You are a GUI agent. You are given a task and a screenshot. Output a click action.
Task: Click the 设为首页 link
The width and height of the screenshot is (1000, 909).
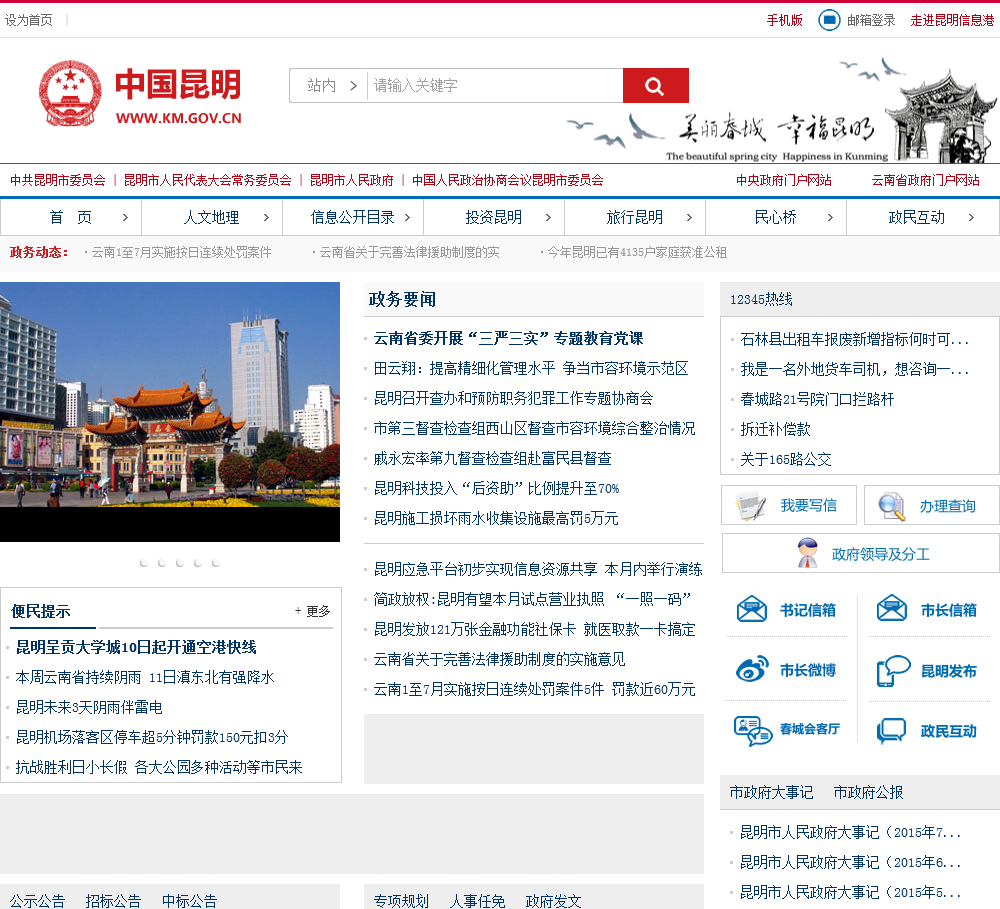coord(29,20)
